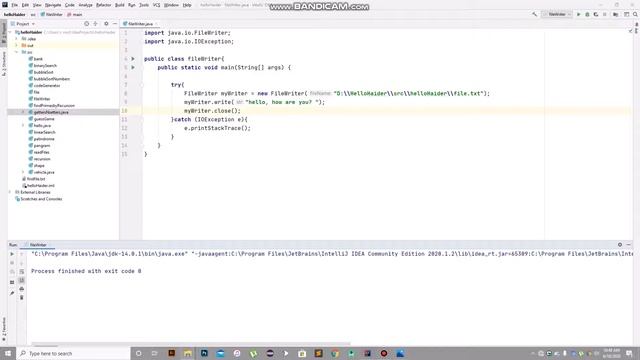
Task: Open the run configuration dropdown
Action: [557, 14]
